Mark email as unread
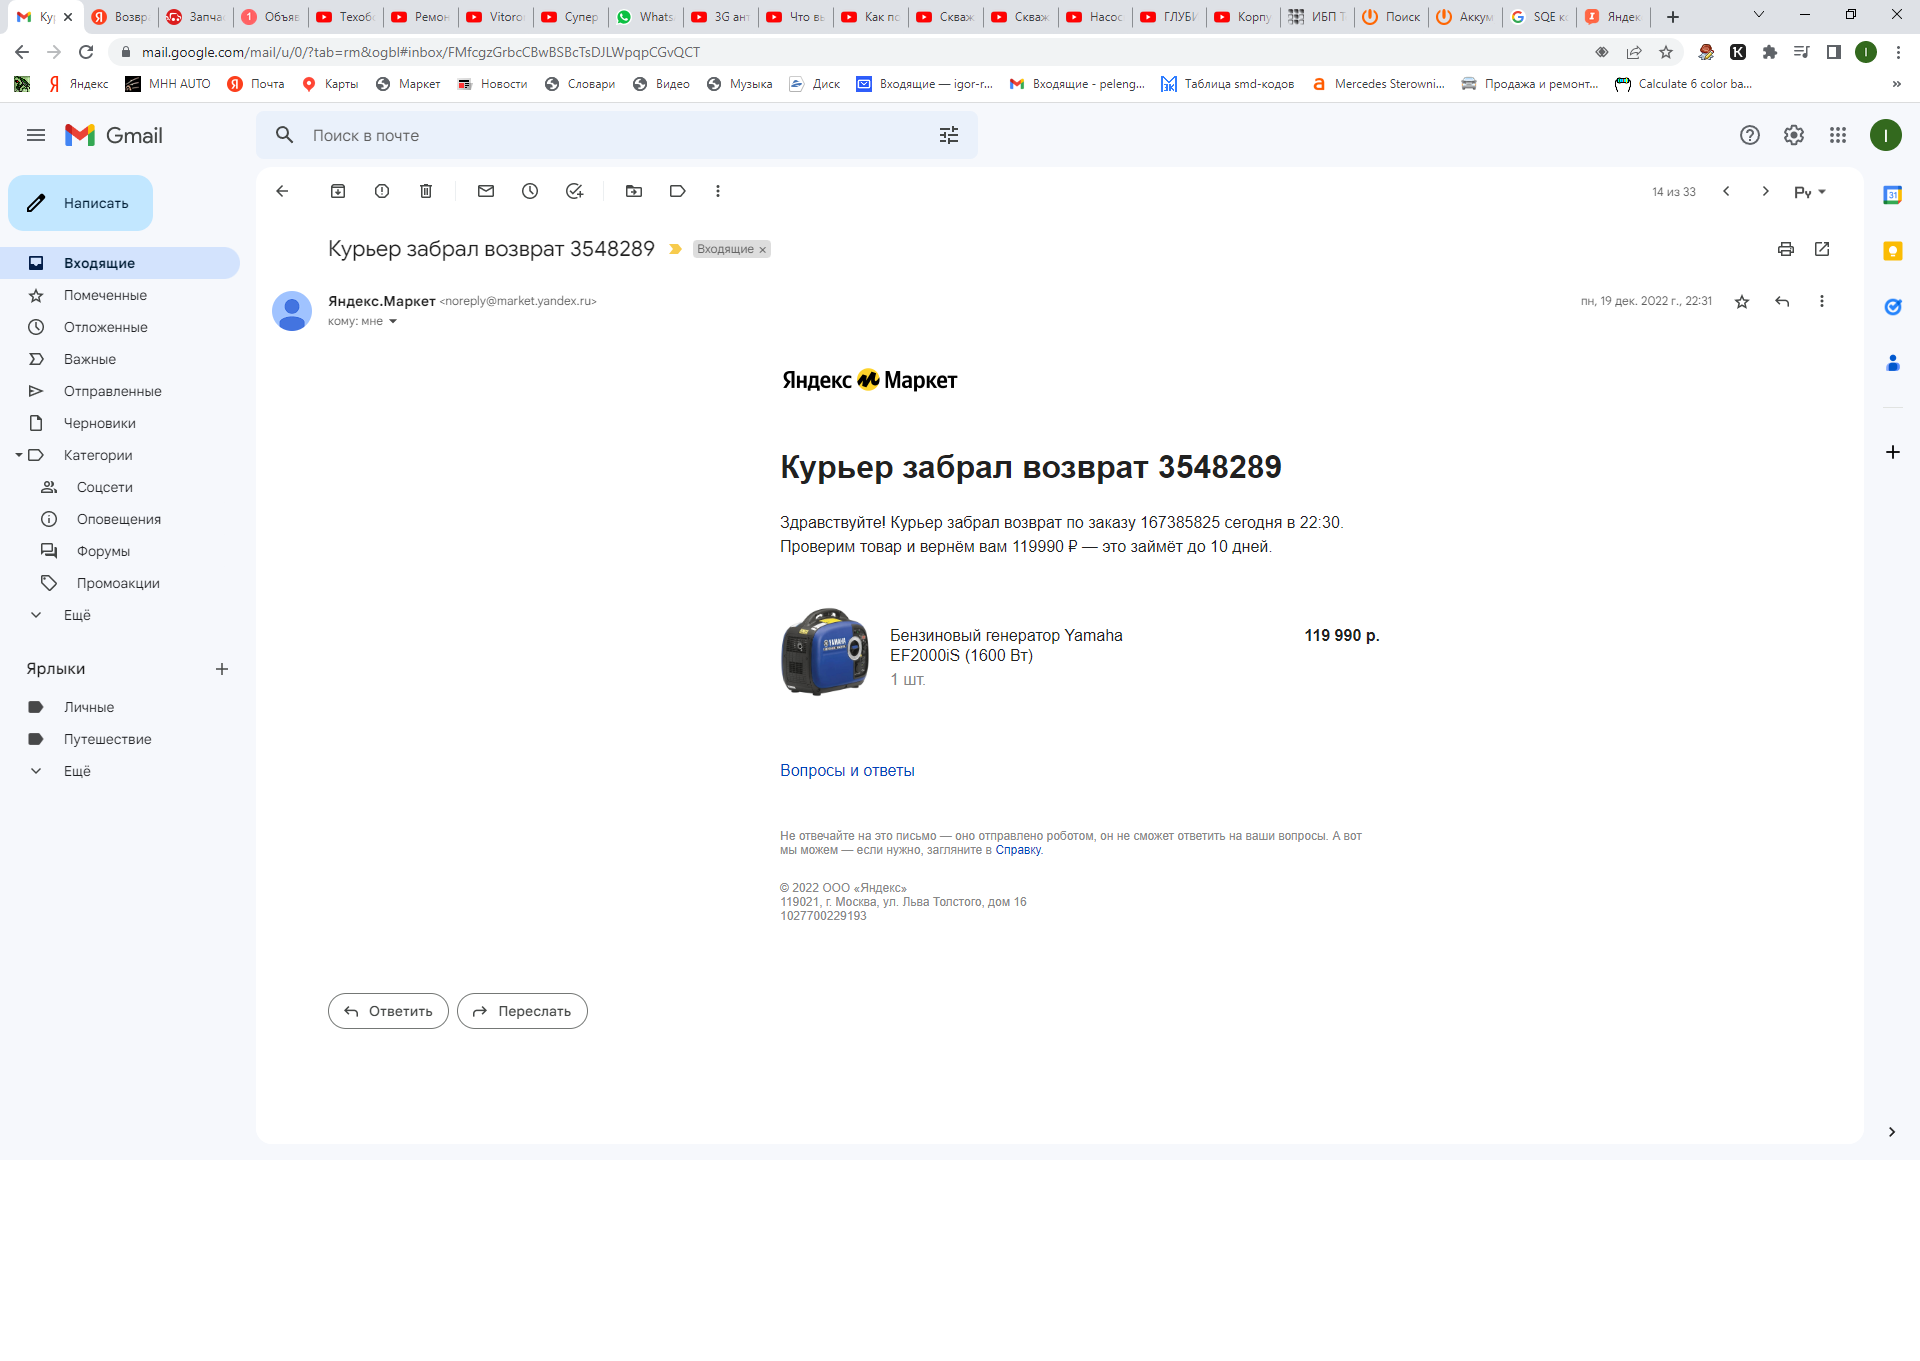This screenshot has height=1361, width=1920. coord(486,191)
